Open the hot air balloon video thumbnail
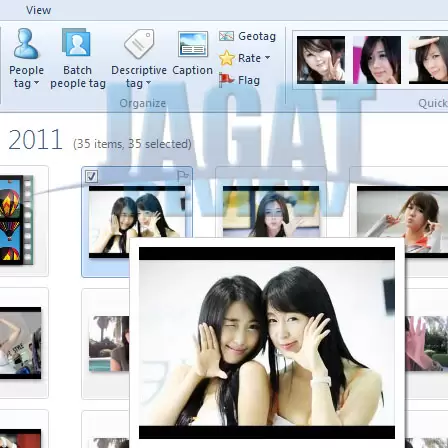This screenshot has height=448, width=448. click(x=16, y=220)
